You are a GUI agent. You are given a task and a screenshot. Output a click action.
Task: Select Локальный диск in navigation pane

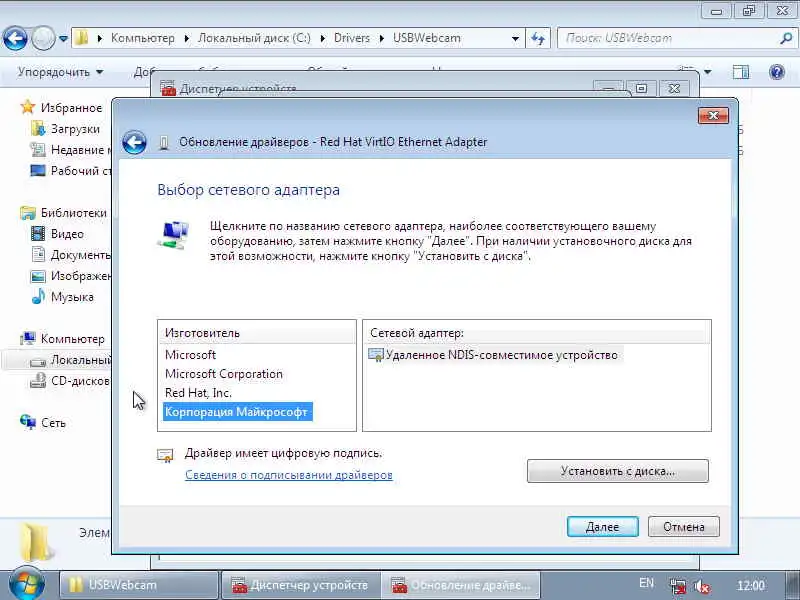70,360
